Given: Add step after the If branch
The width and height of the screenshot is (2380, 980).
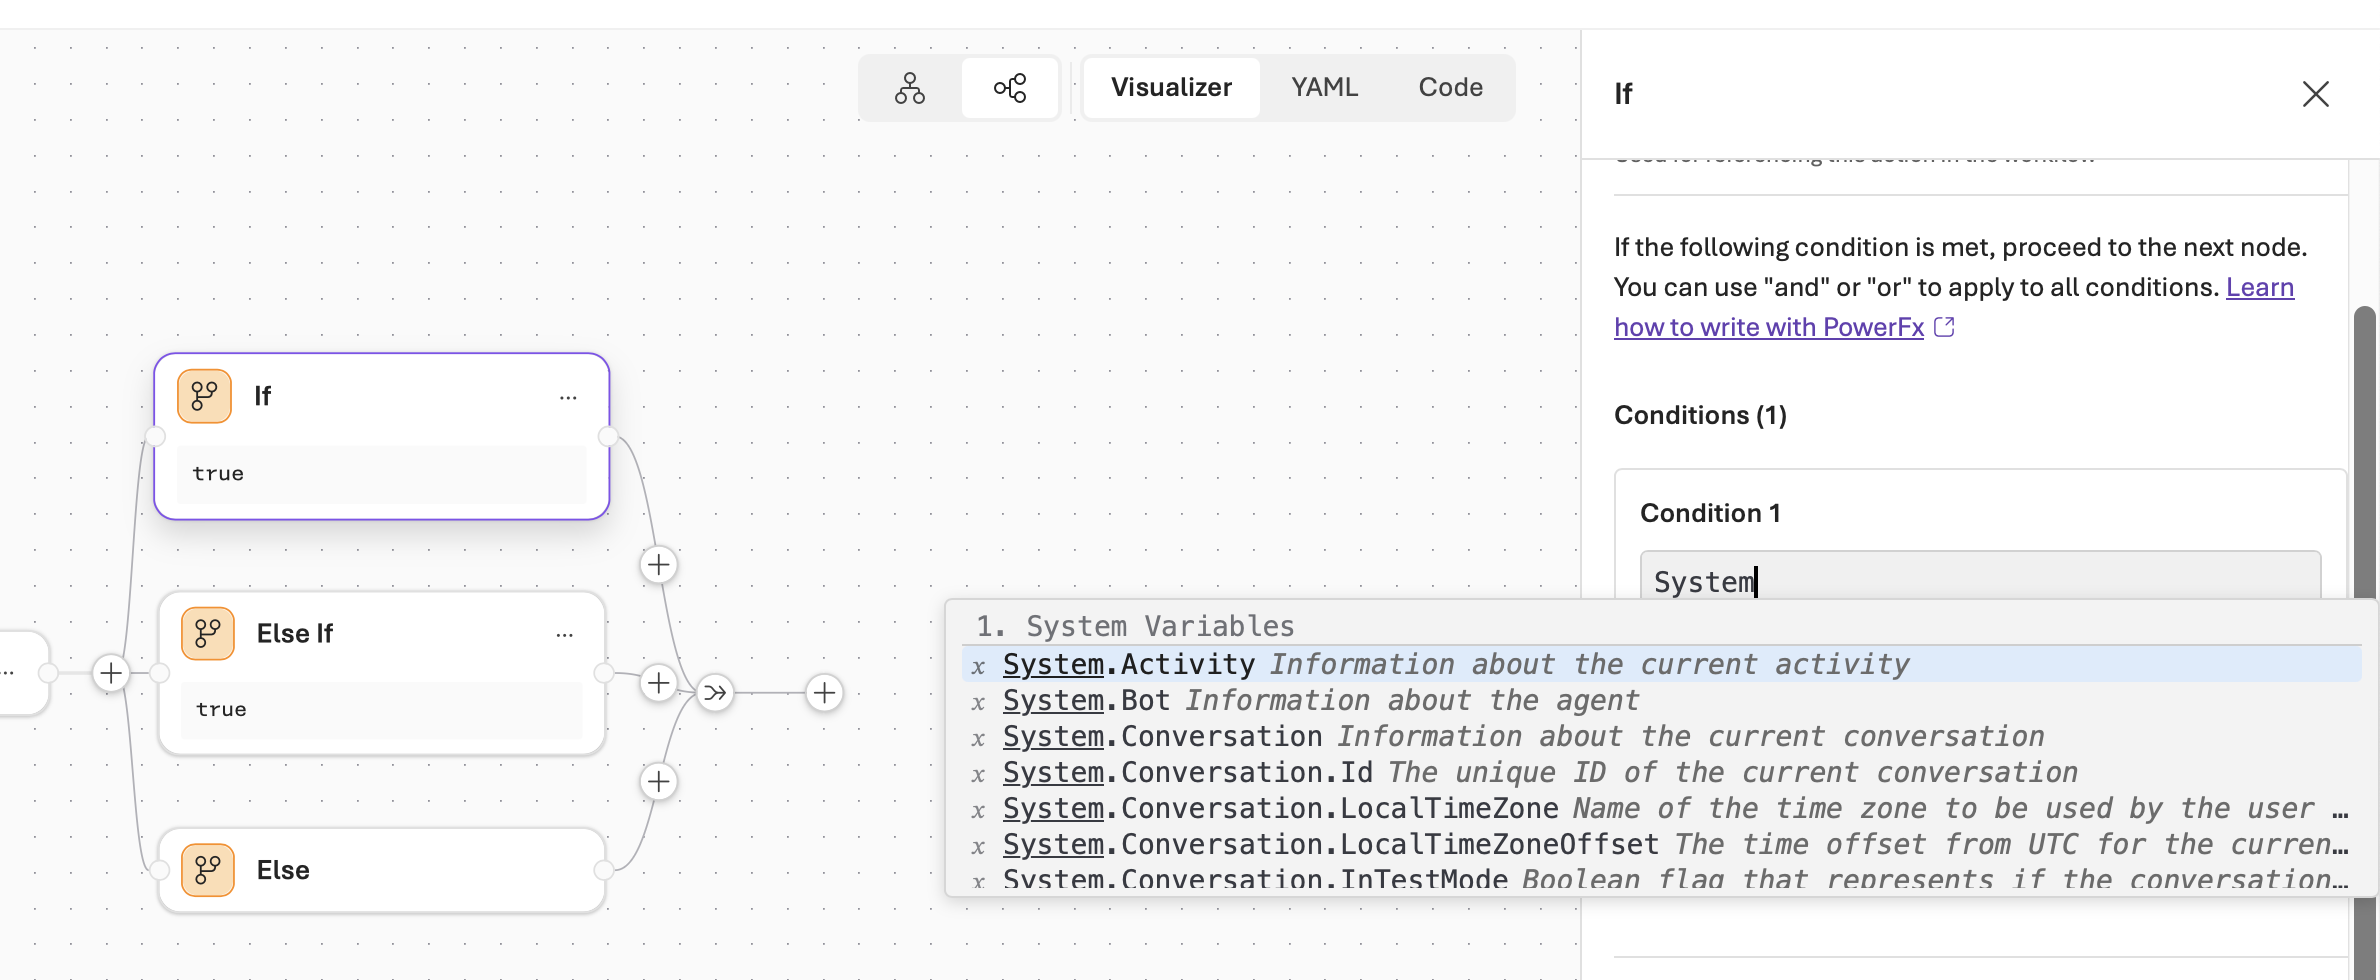Looking at the screenshot, I should coord(658,565).
